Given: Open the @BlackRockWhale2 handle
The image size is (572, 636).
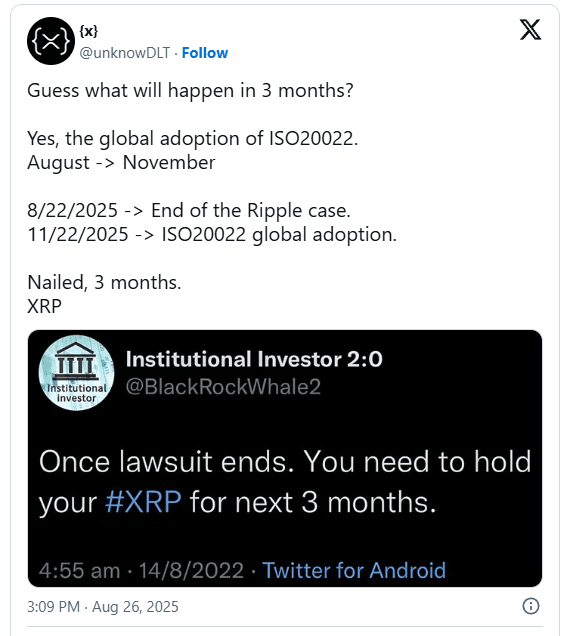Looking at the screenshot, I should click(223, 387).
